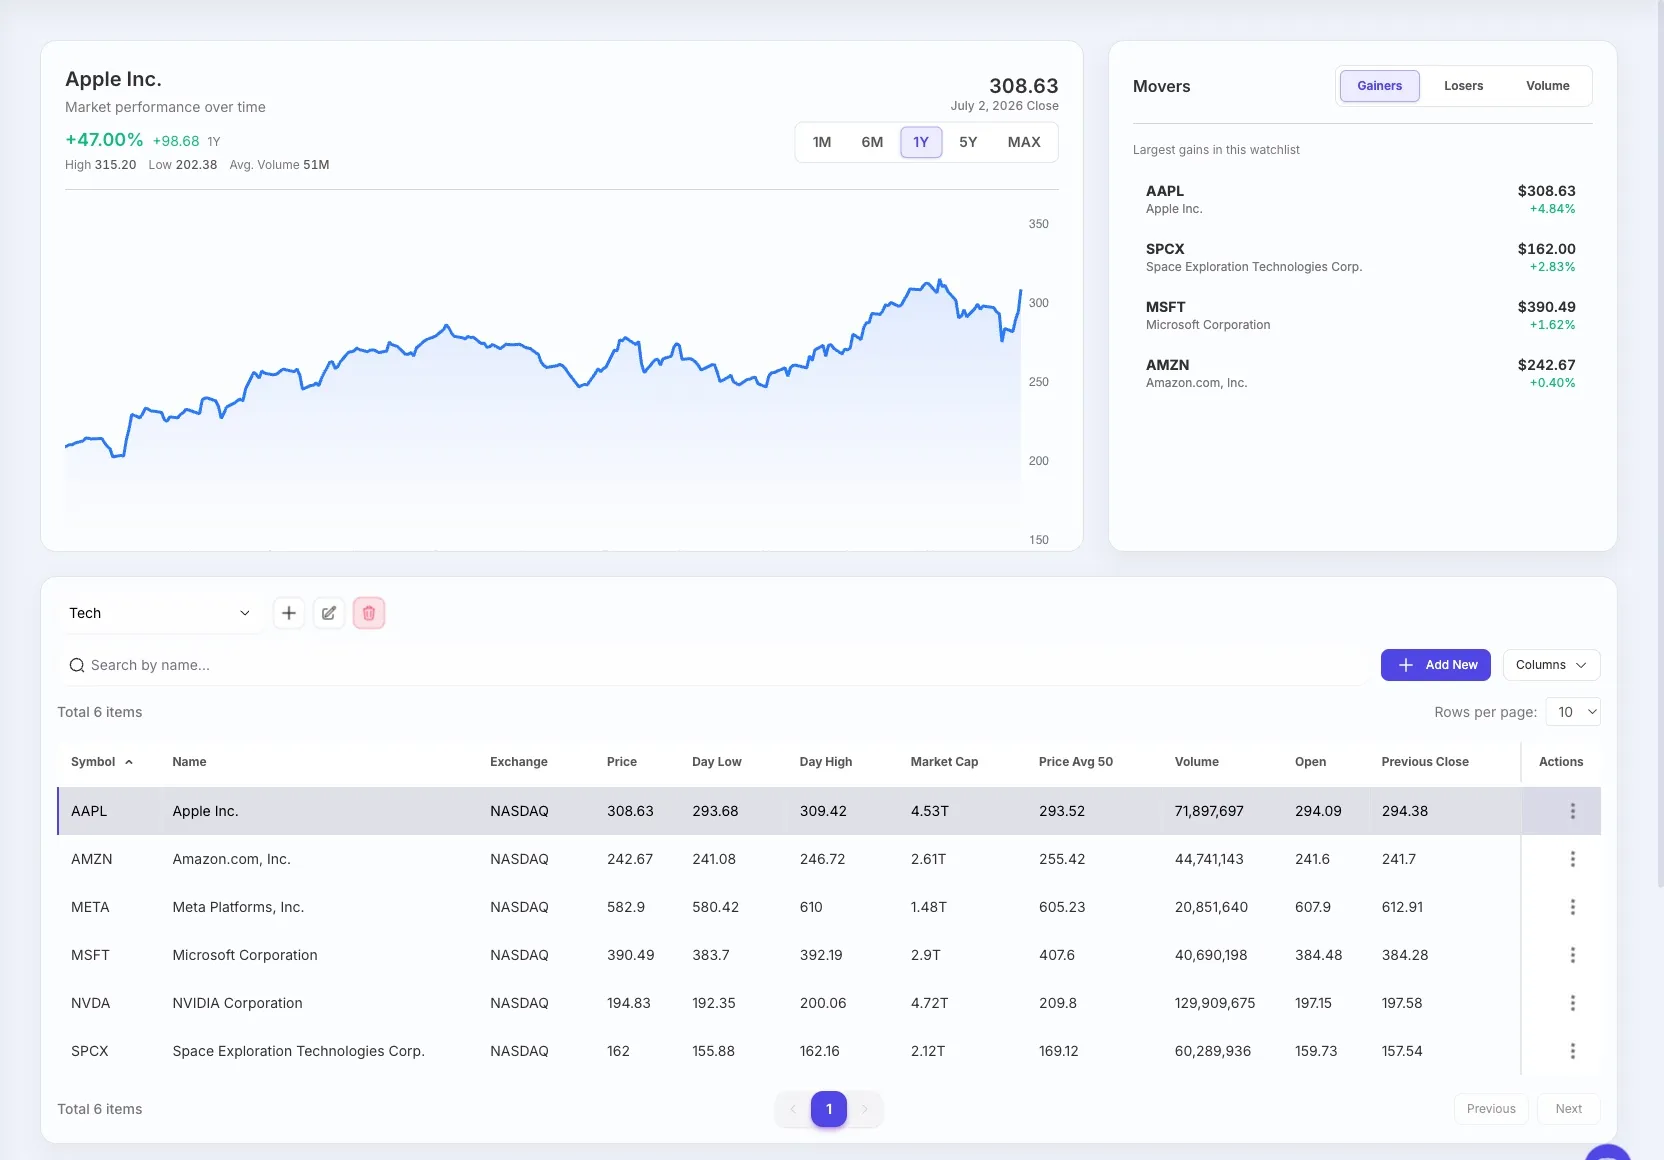Open actions menu for NVDA row

(1572, 1003)
